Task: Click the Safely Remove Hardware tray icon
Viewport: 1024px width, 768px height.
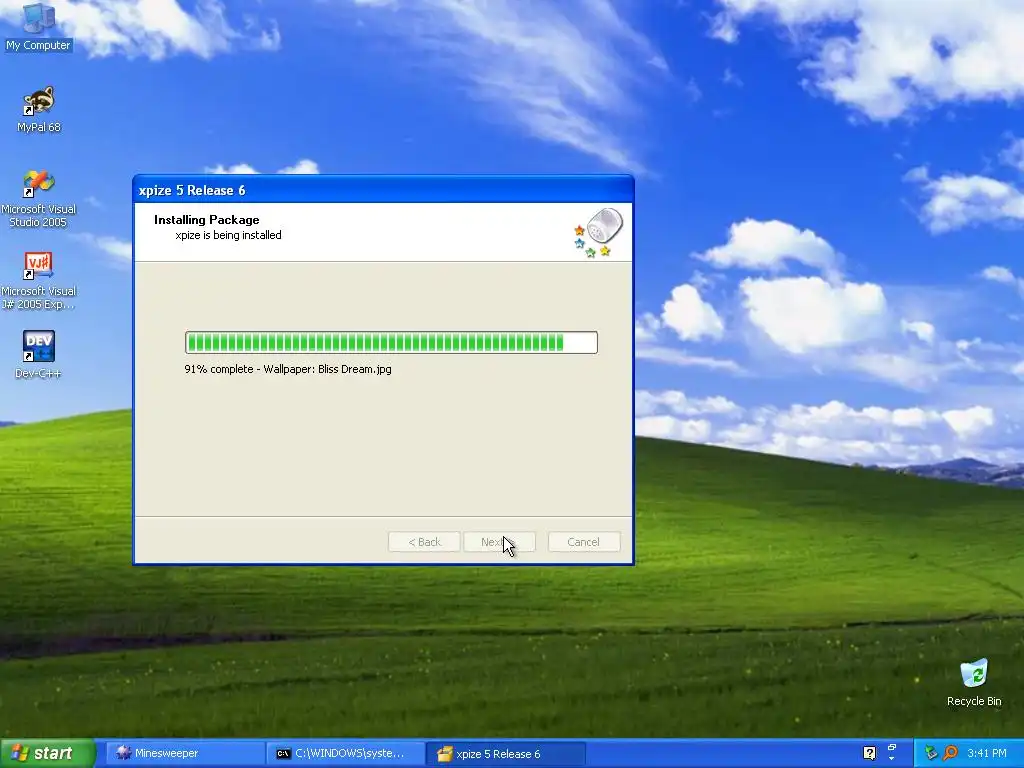Action: pos(931,753)
